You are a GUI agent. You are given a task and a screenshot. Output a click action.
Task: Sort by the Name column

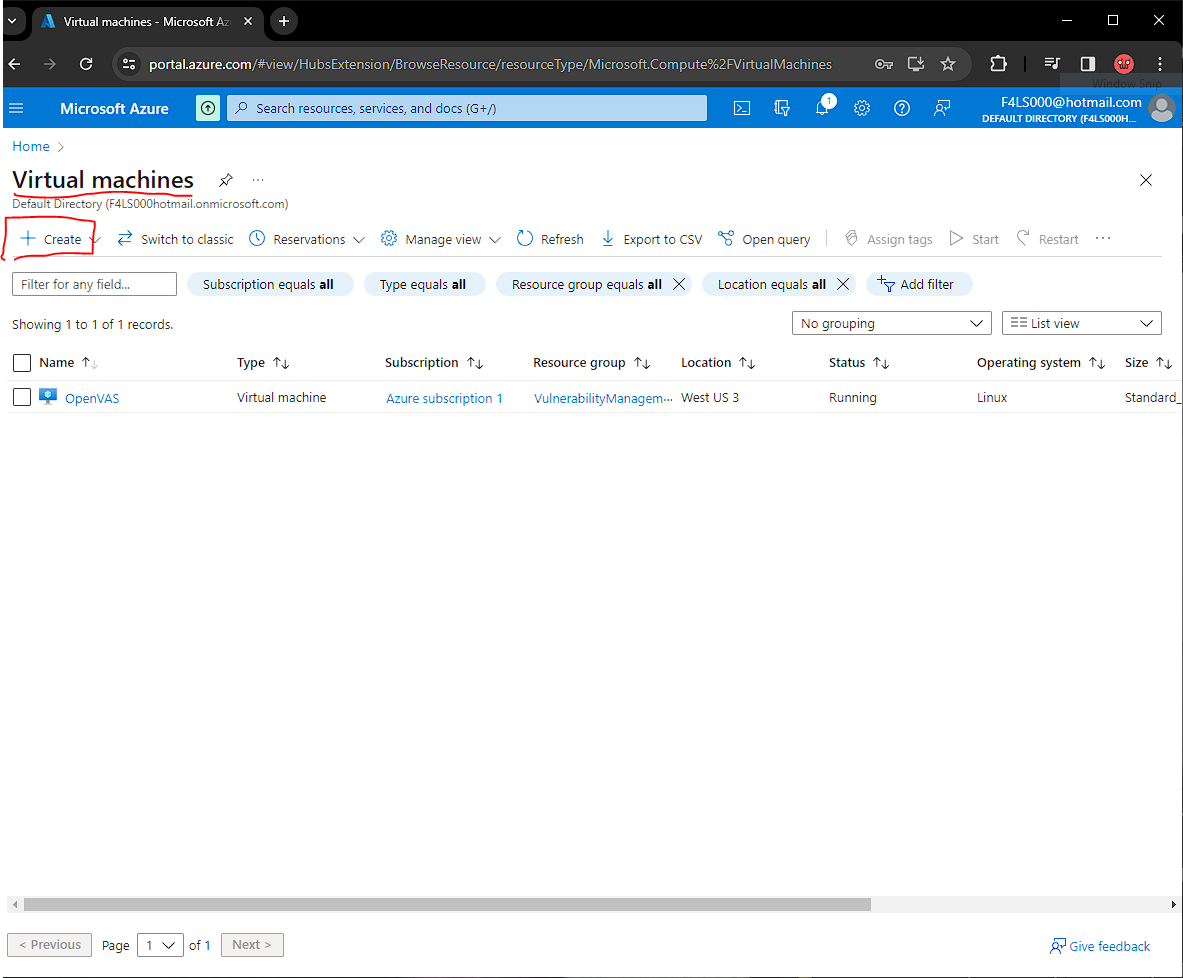pyautogui.click(x=68, y=363)
